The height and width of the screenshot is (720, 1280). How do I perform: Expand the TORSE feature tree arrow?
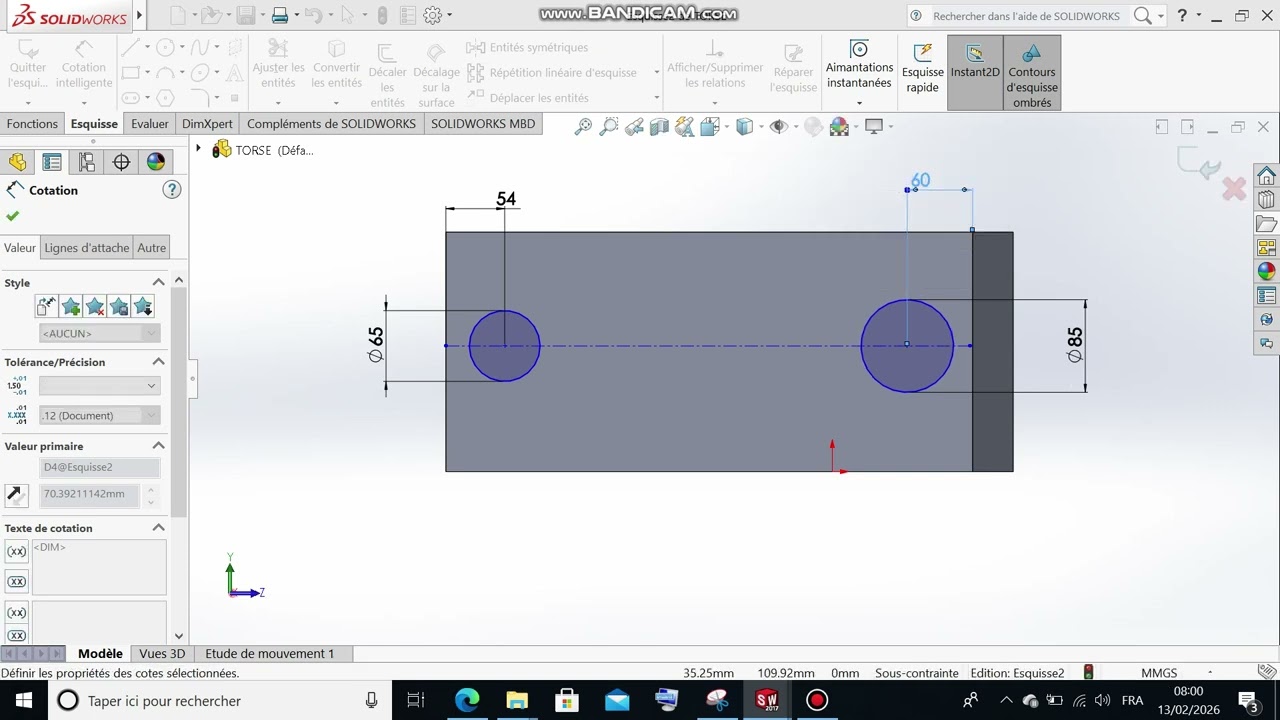pyautogui.click(x=198, y=149)
